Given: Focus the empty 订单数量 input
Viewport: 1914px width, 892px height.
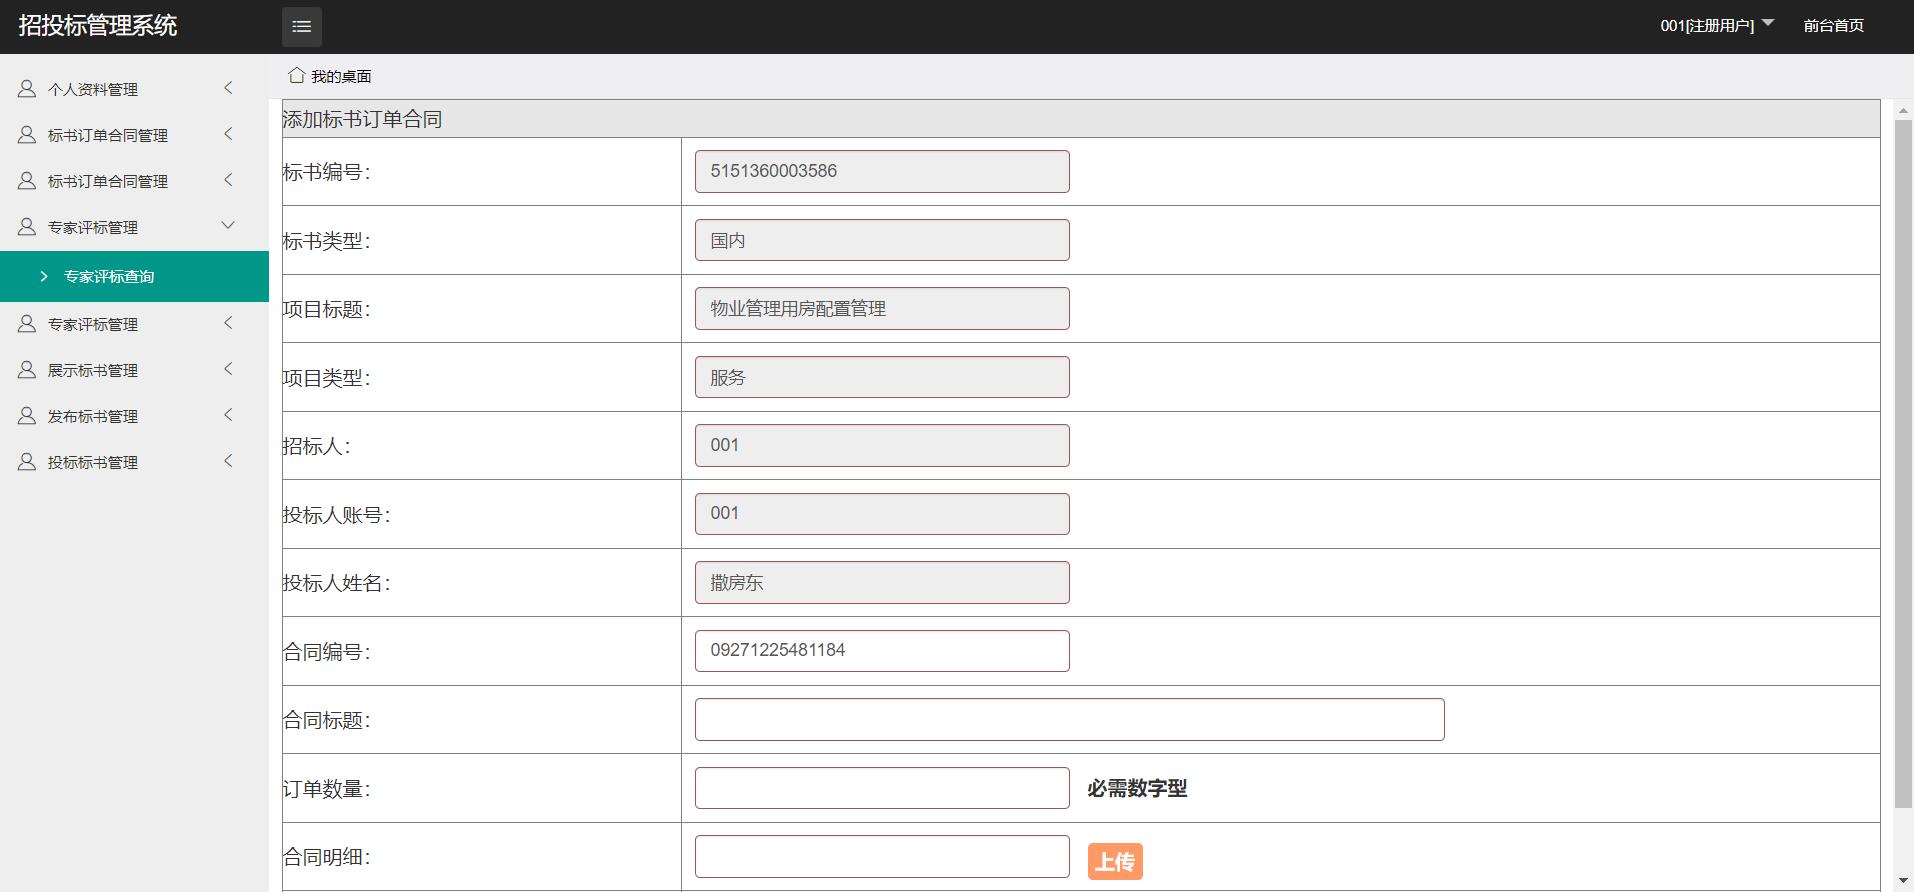Looking at the screenshot, I should point(882,788).
